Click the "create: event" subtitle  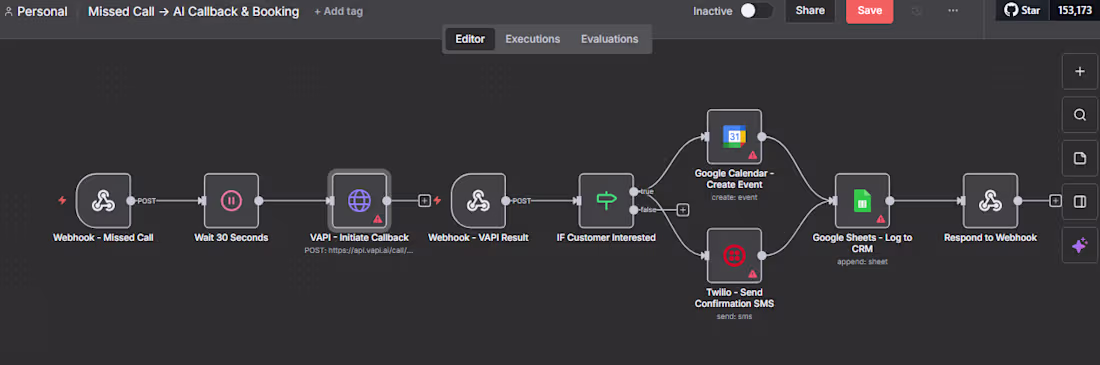point(735,197)
